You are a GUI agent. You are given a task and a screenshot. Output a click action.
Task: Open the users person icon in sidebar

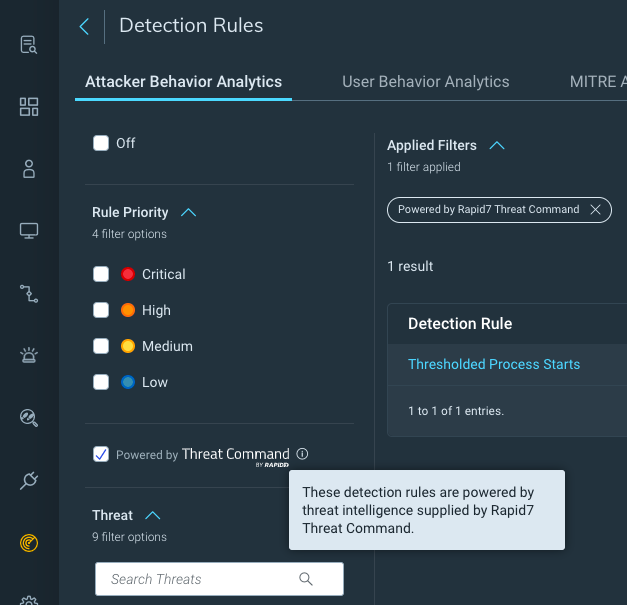point(29,169)
